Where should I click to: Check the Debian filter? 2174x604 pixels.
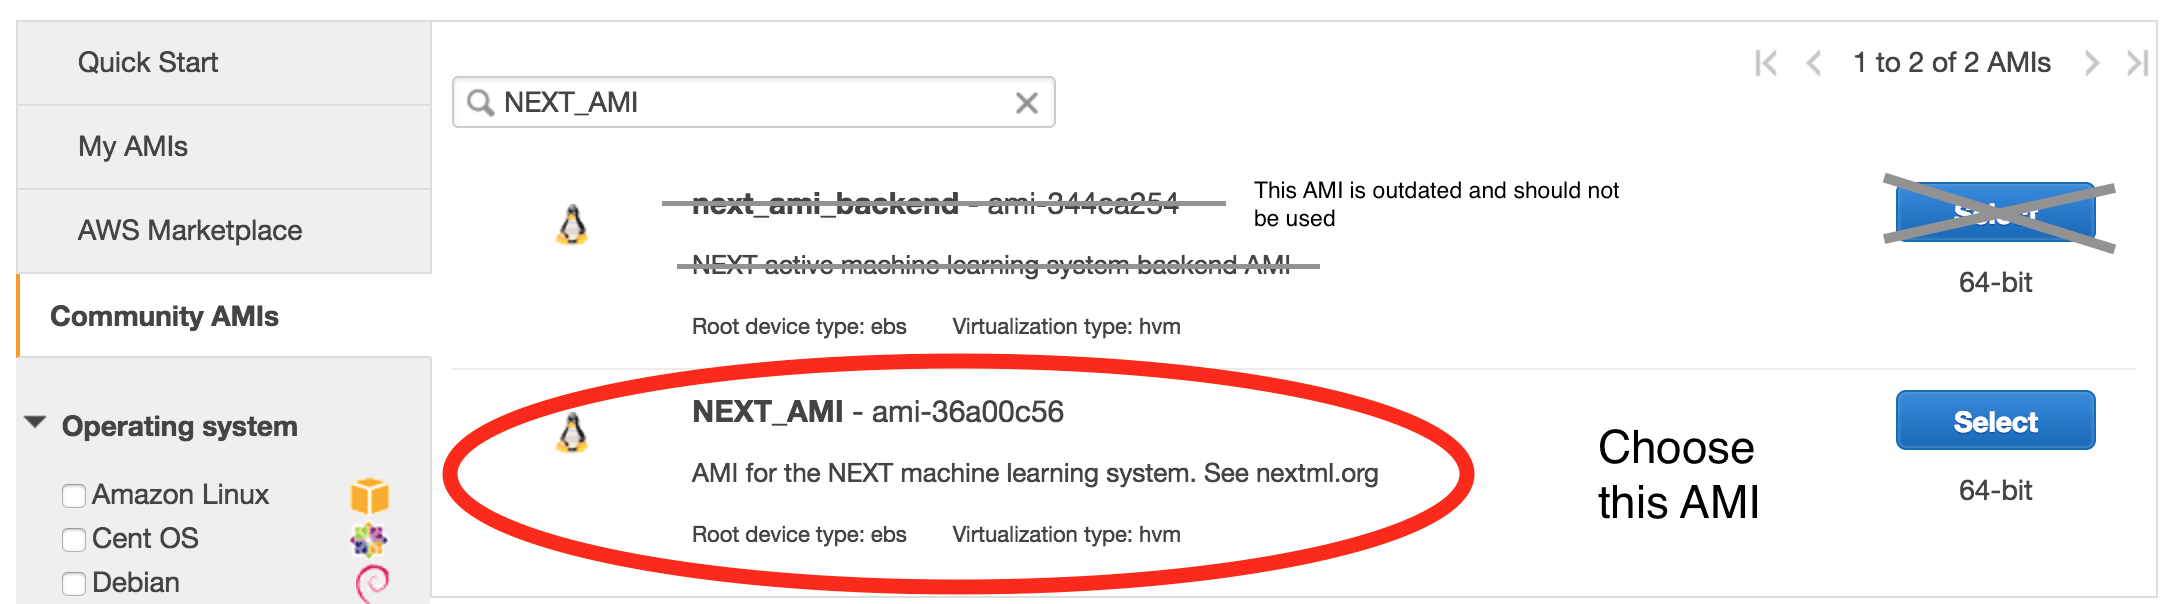pyautogui.click(x=74, y=583)
